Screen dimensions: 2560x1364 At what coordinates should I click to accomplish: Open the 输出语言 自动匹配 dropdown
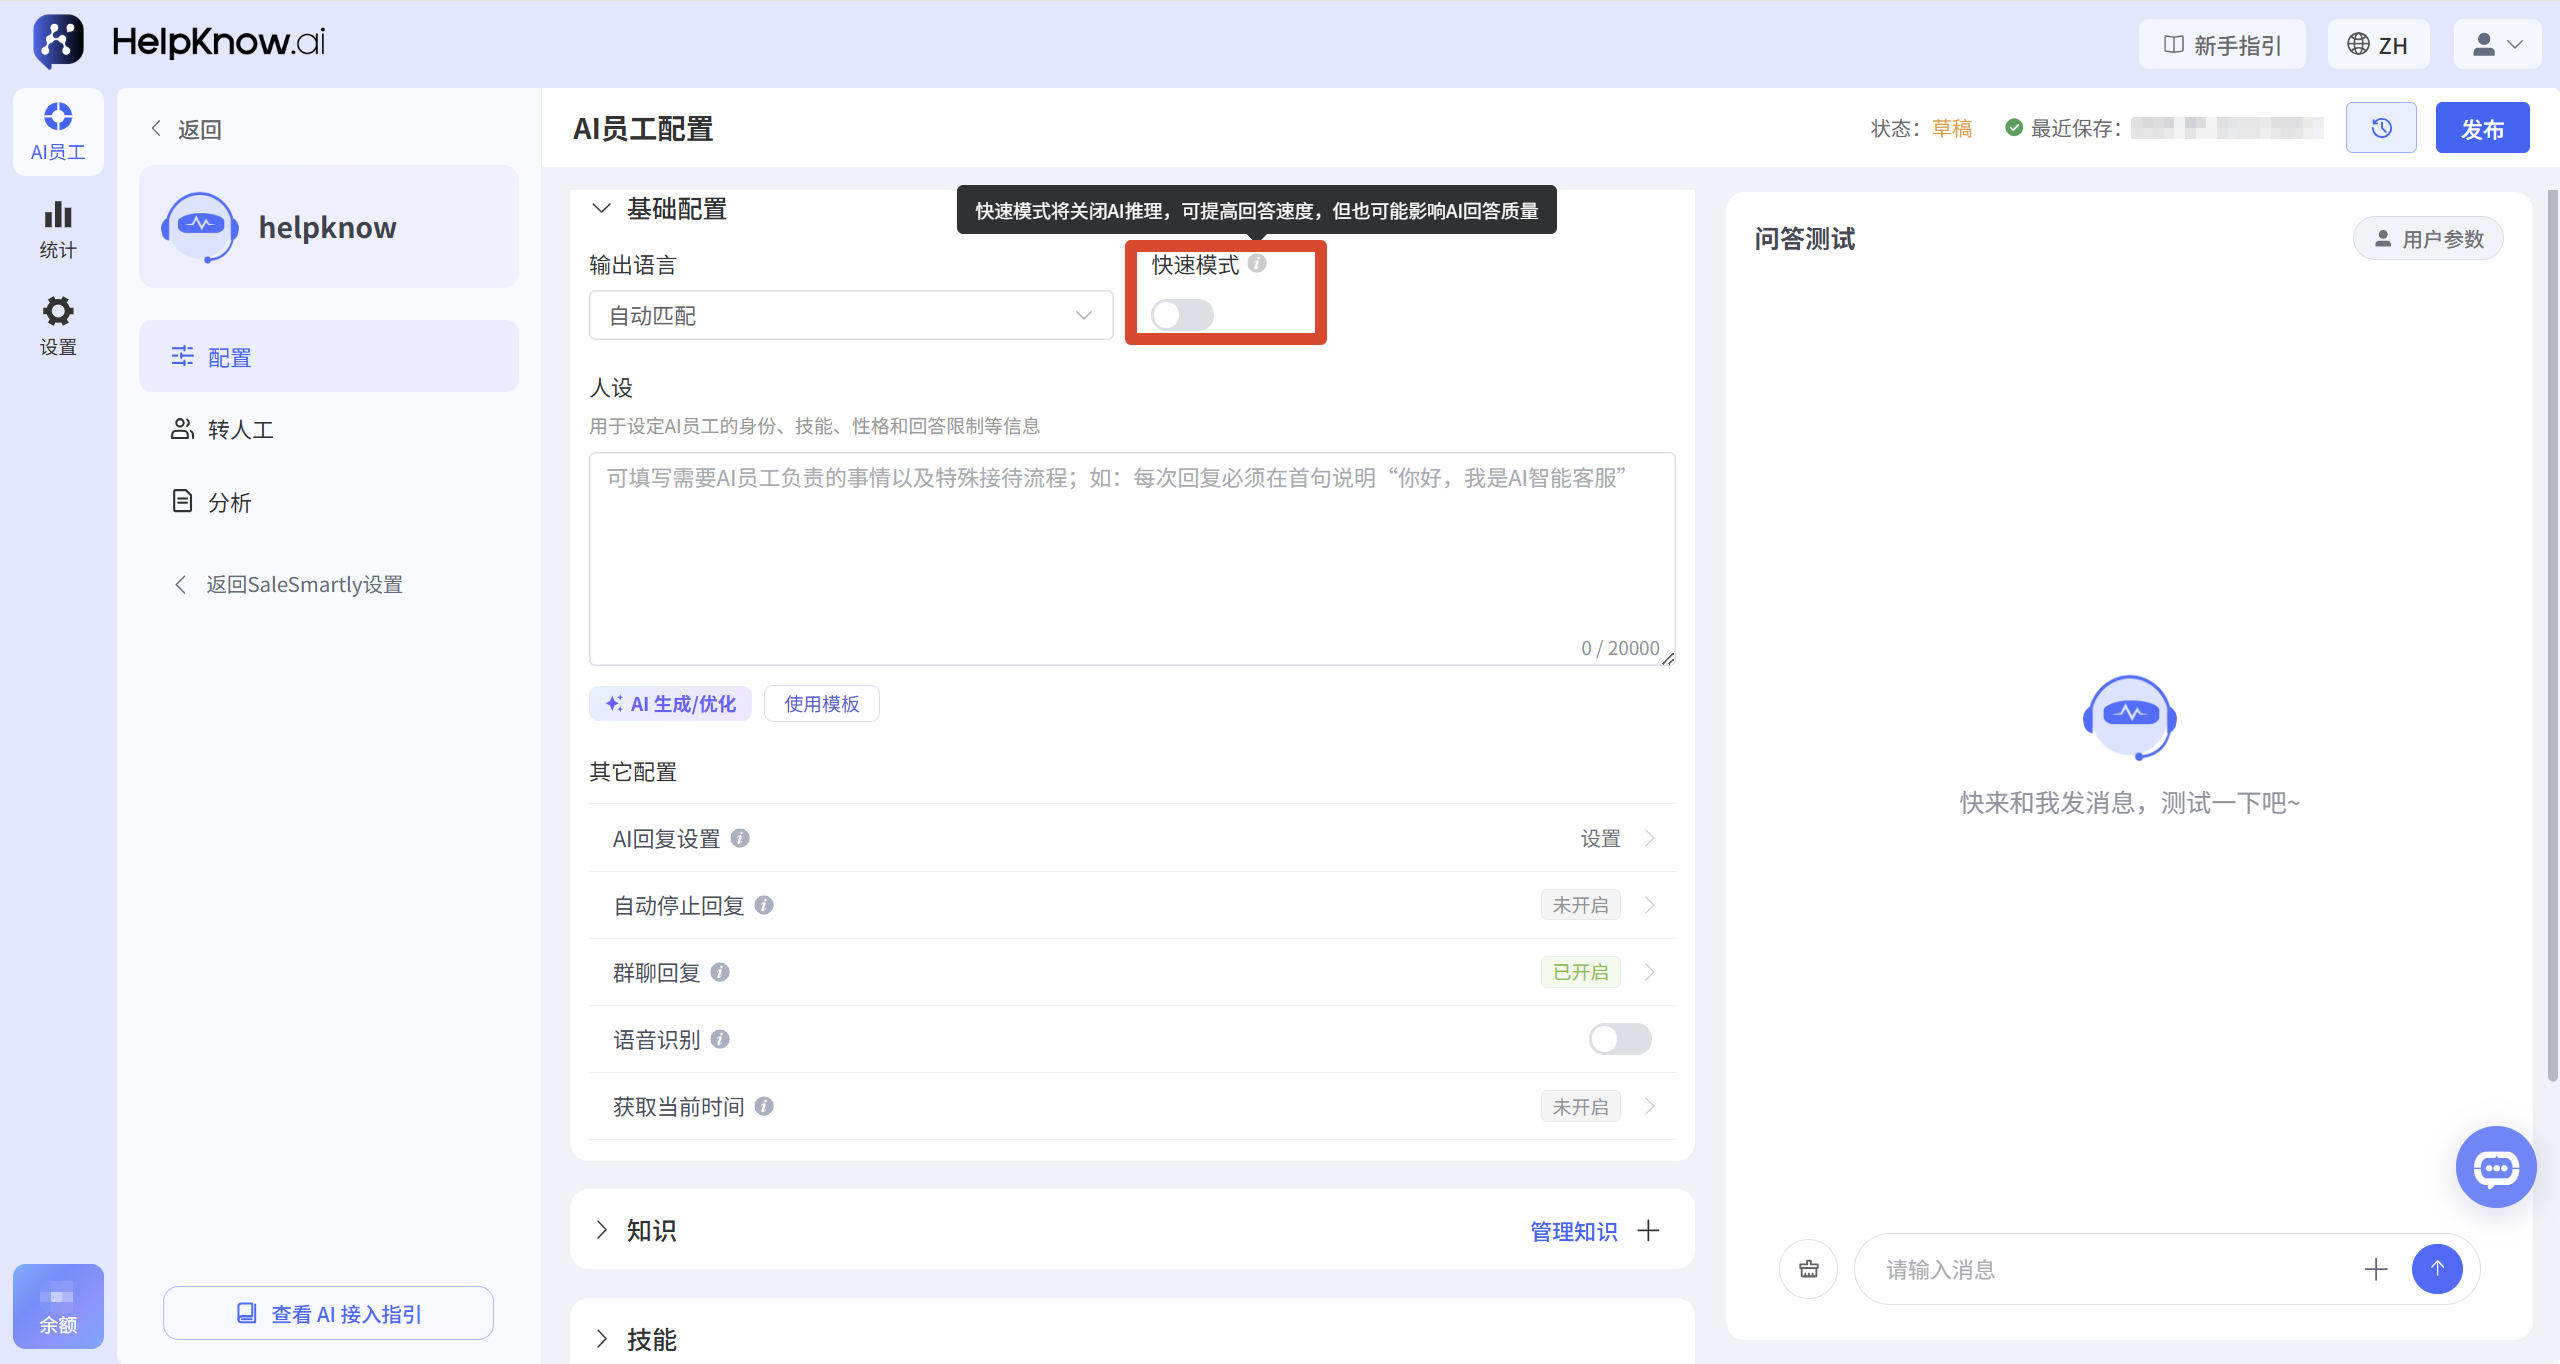[x=851, y=315]
